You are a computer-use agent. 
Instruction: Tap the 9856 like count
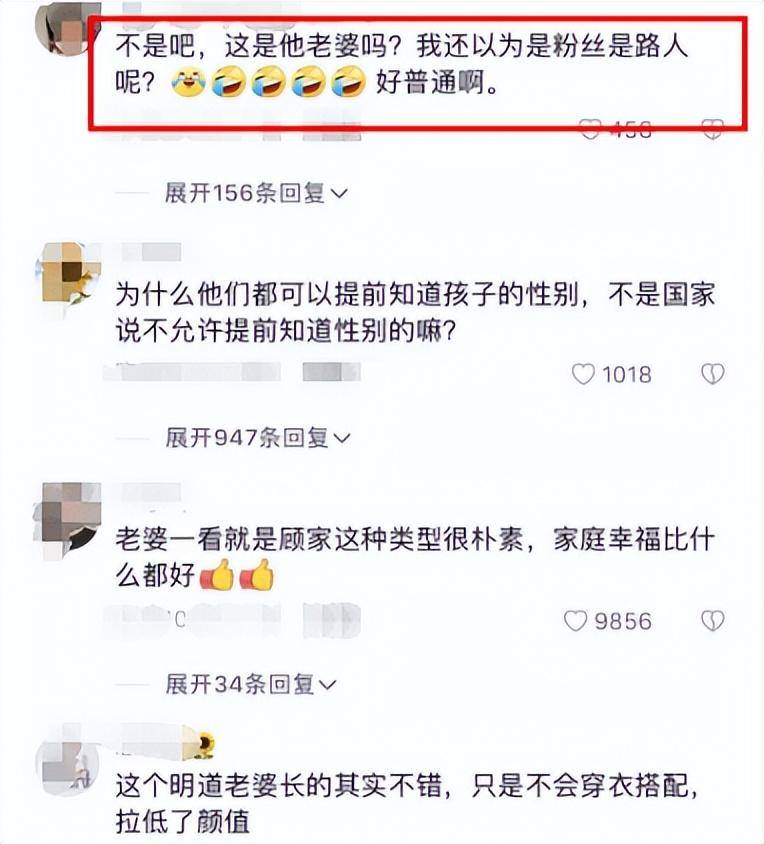point(623,621)
